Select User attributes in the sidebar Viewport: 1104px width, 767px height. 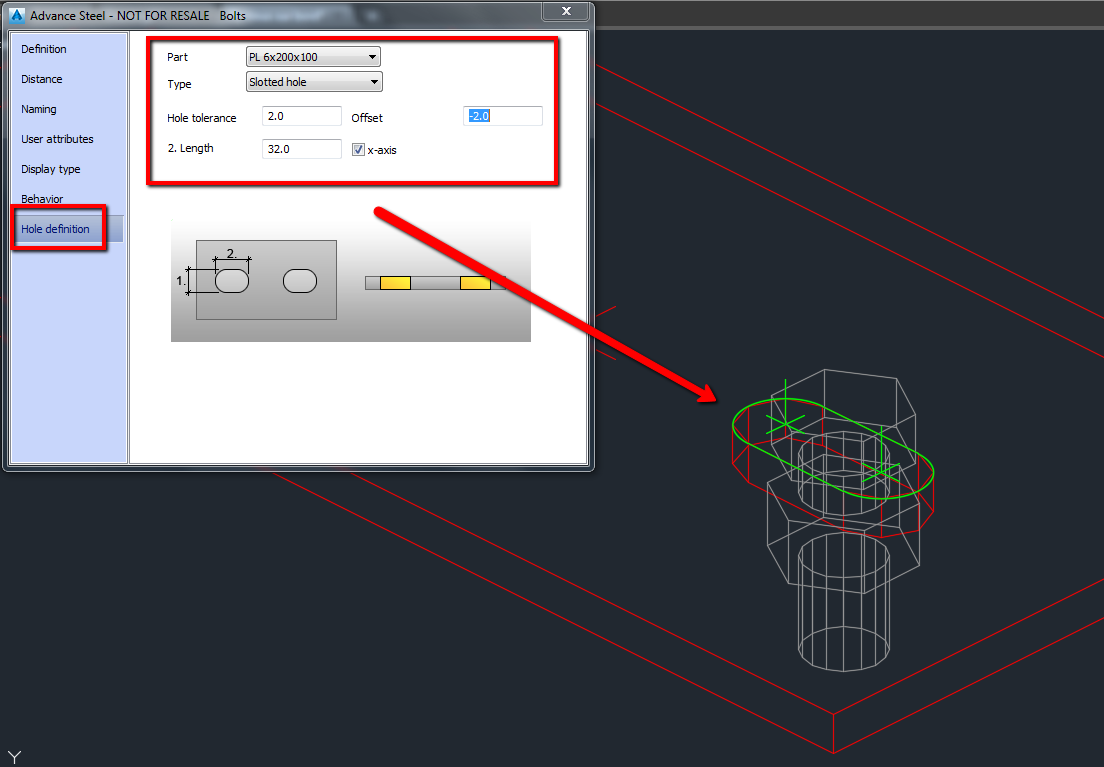55,138
